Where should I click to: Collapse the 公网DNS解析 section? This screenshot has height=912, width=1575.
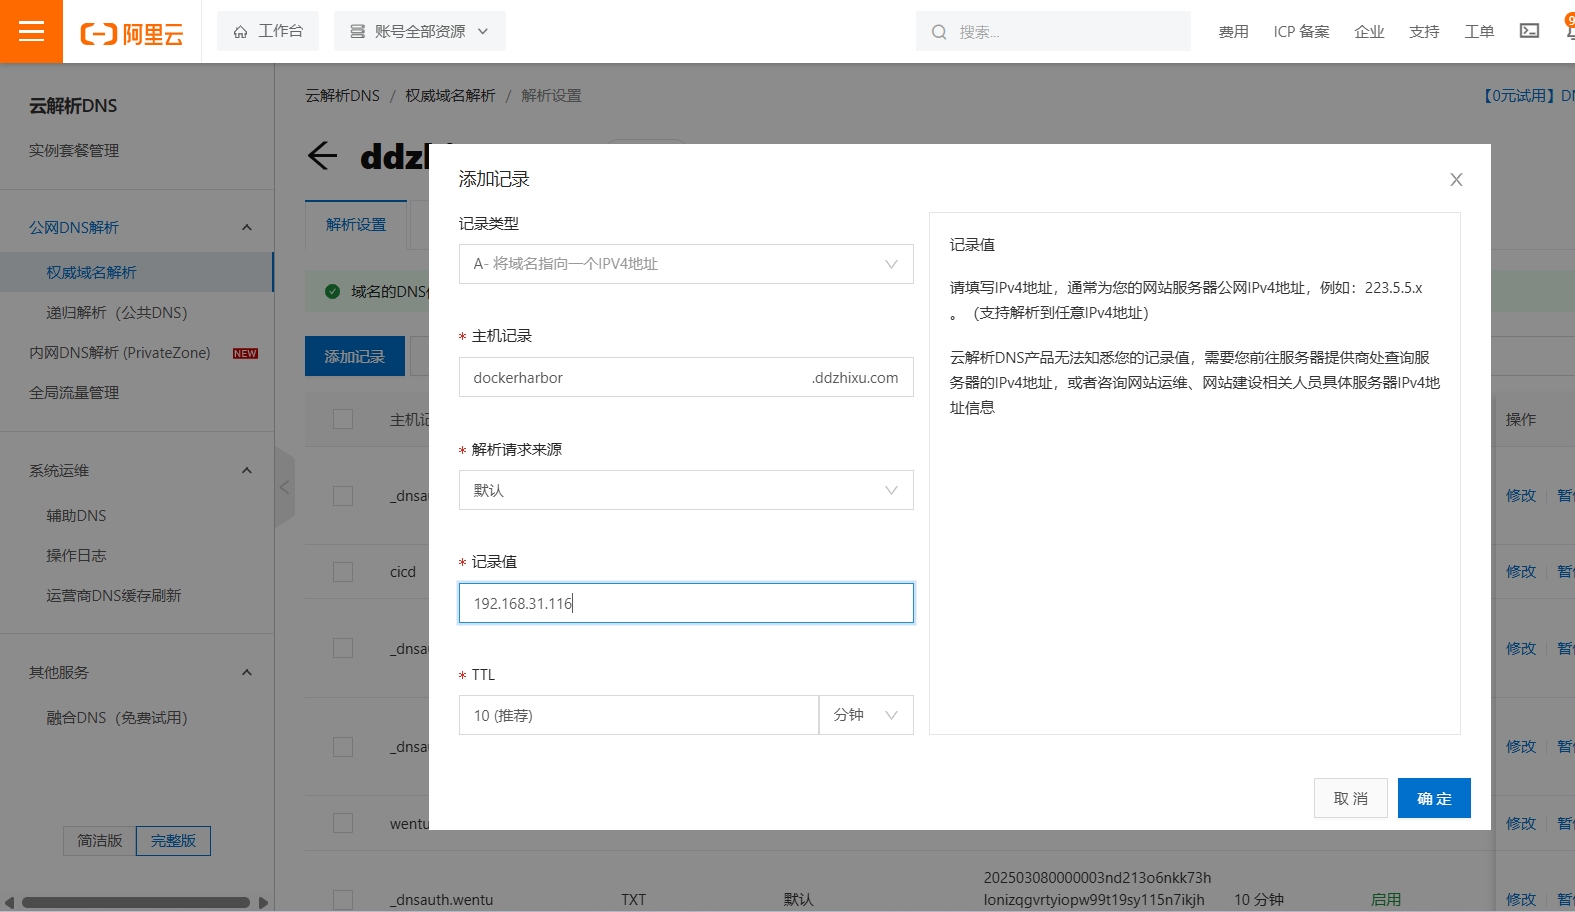[x=246, y=228]
